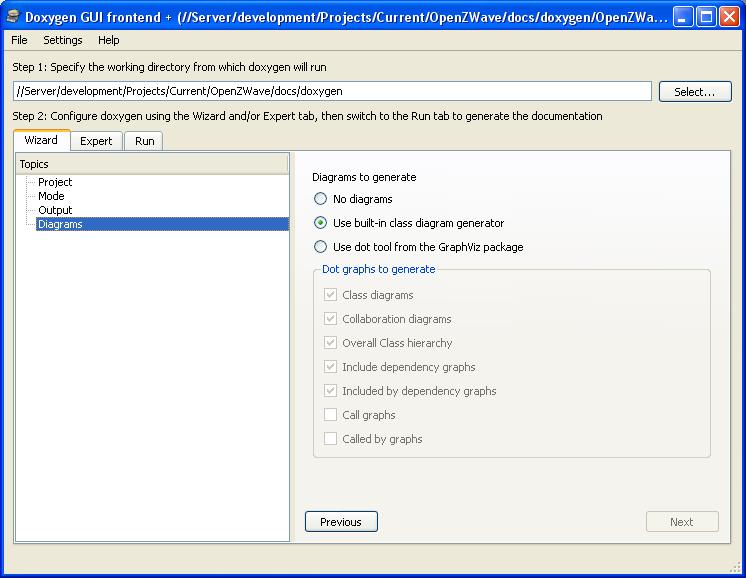Image resolution: width=746 pixels, height=578 pixels.
Task: Choose the No diagrams option
Action: click(x=321, y=199)
